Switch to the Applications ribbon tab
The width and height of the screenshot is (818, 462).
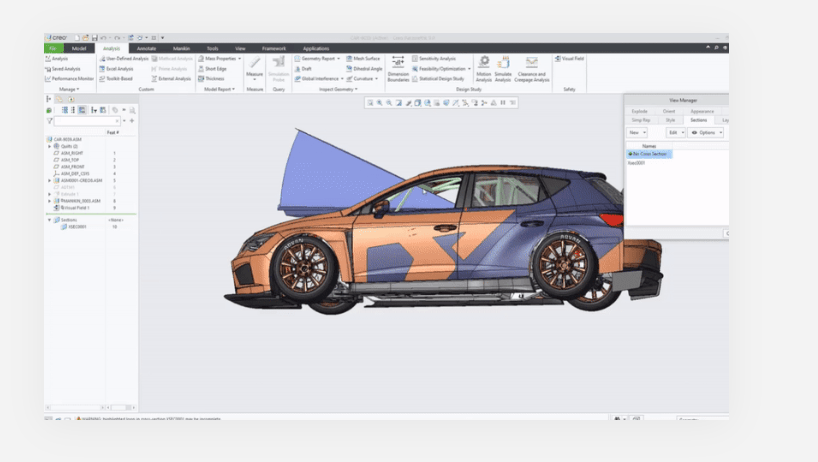coord(316,48)
